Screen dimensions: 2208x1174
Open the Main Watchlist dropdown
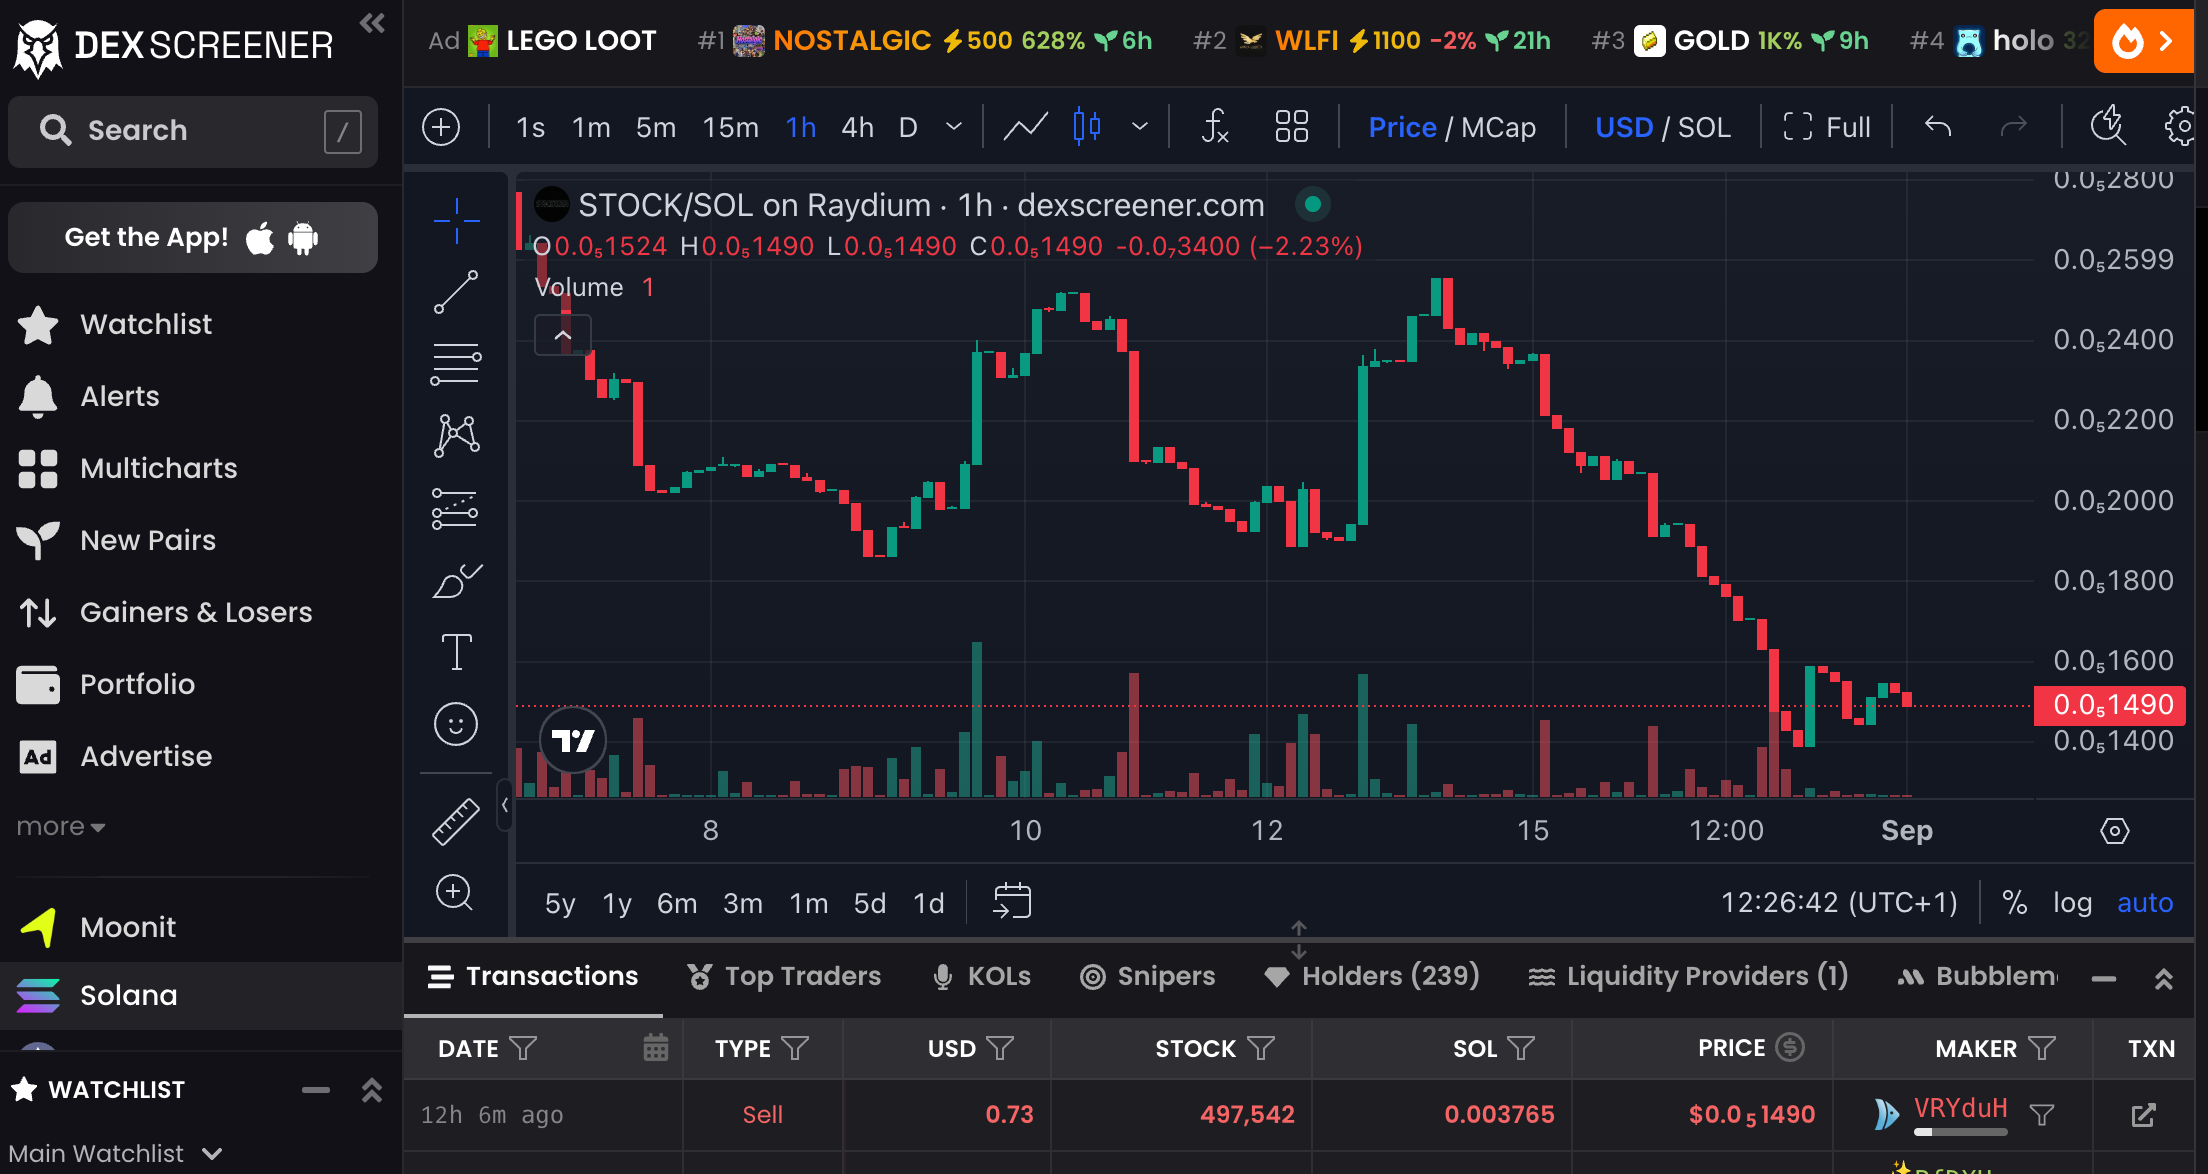click(x=116, y=1152)
